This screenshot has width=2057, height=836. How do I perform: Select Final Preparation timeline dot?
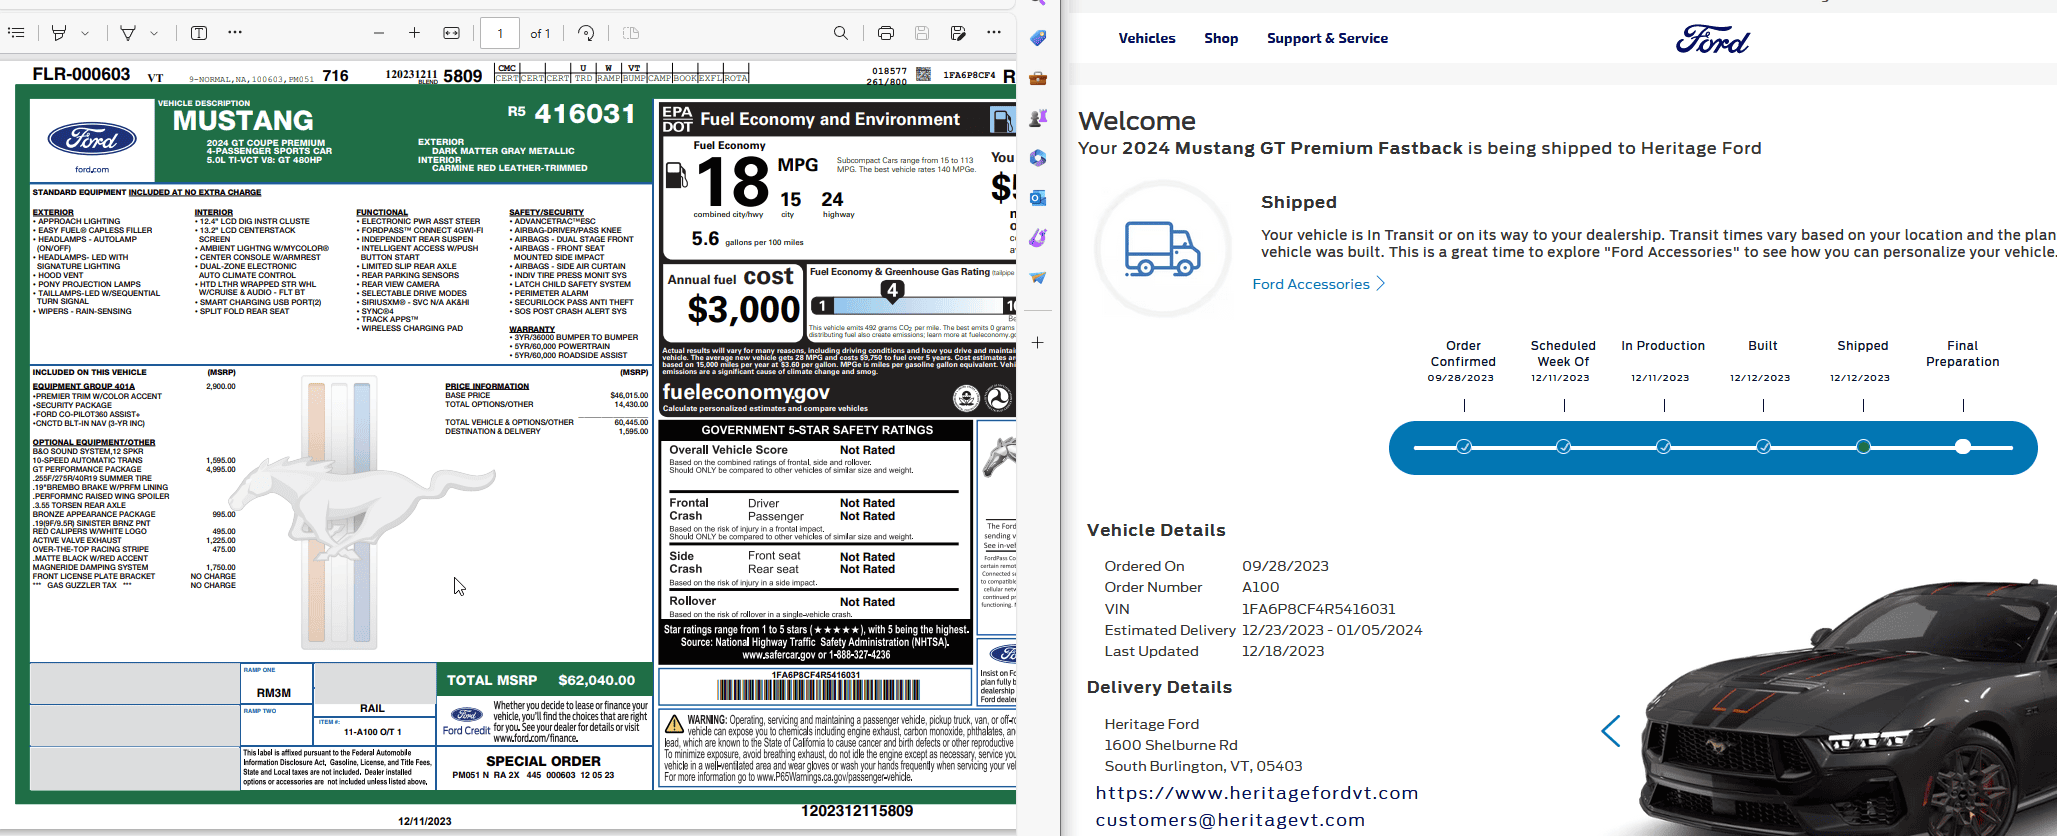tap(1963, 447)
